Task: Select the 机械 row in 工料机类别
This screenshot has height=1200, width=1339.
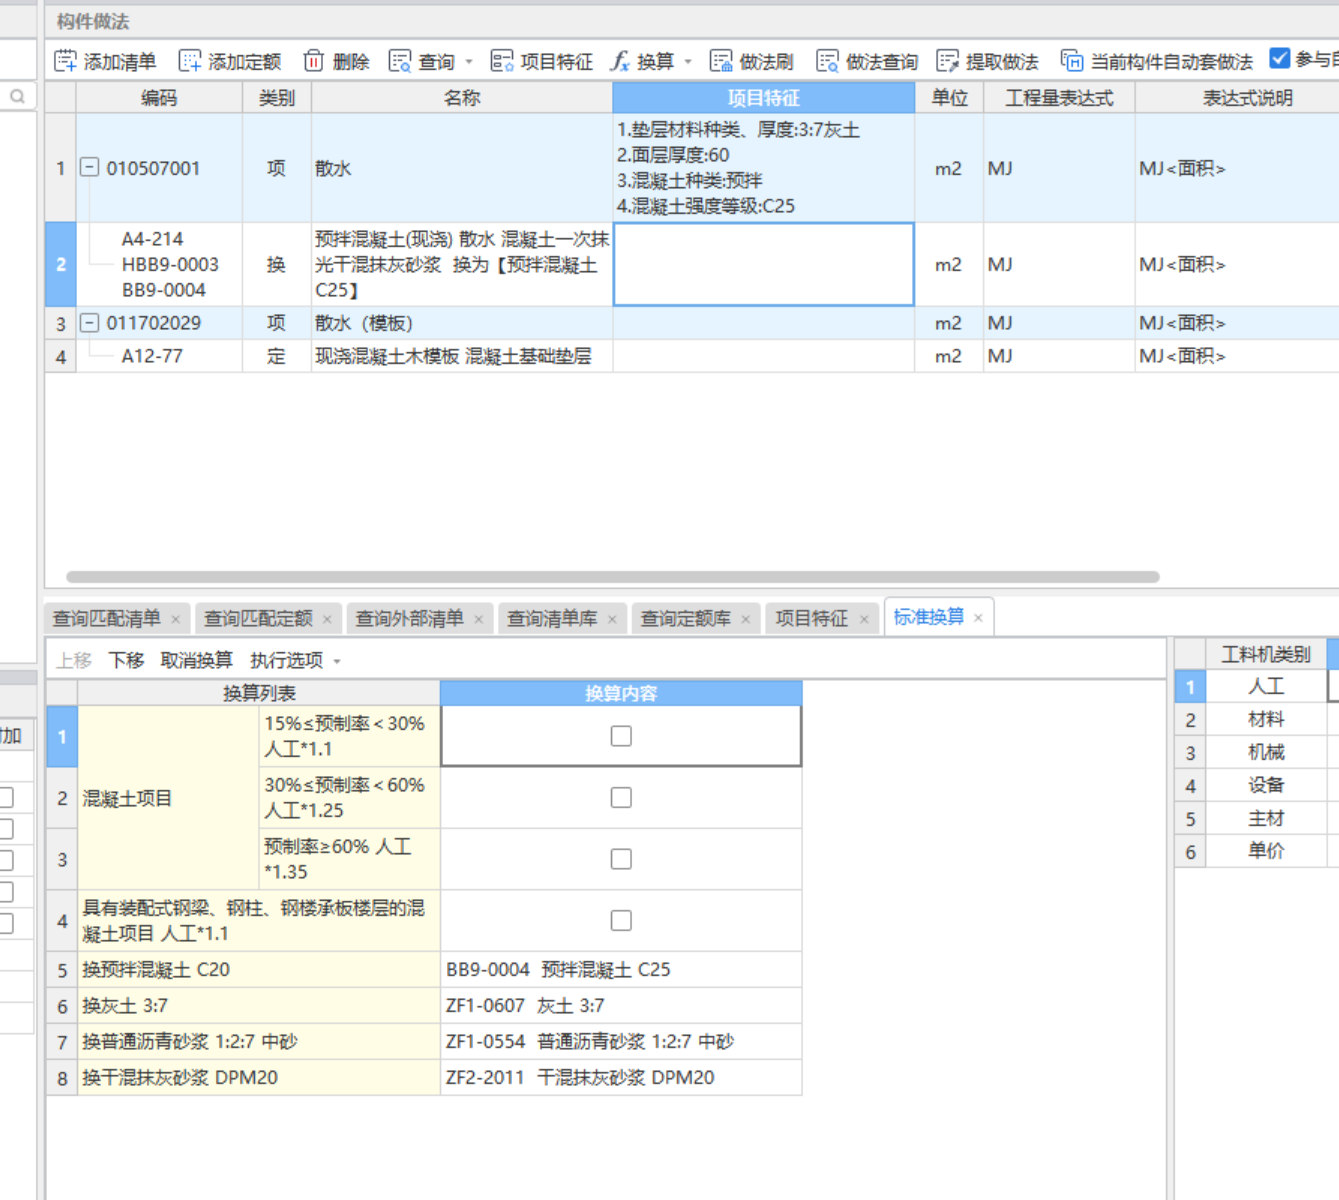Action: coord(1266,752)
